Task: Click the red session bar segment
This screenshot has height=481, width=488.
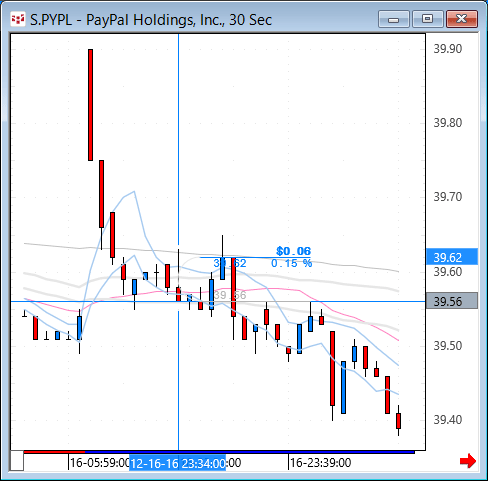Action: click(54, 452)
